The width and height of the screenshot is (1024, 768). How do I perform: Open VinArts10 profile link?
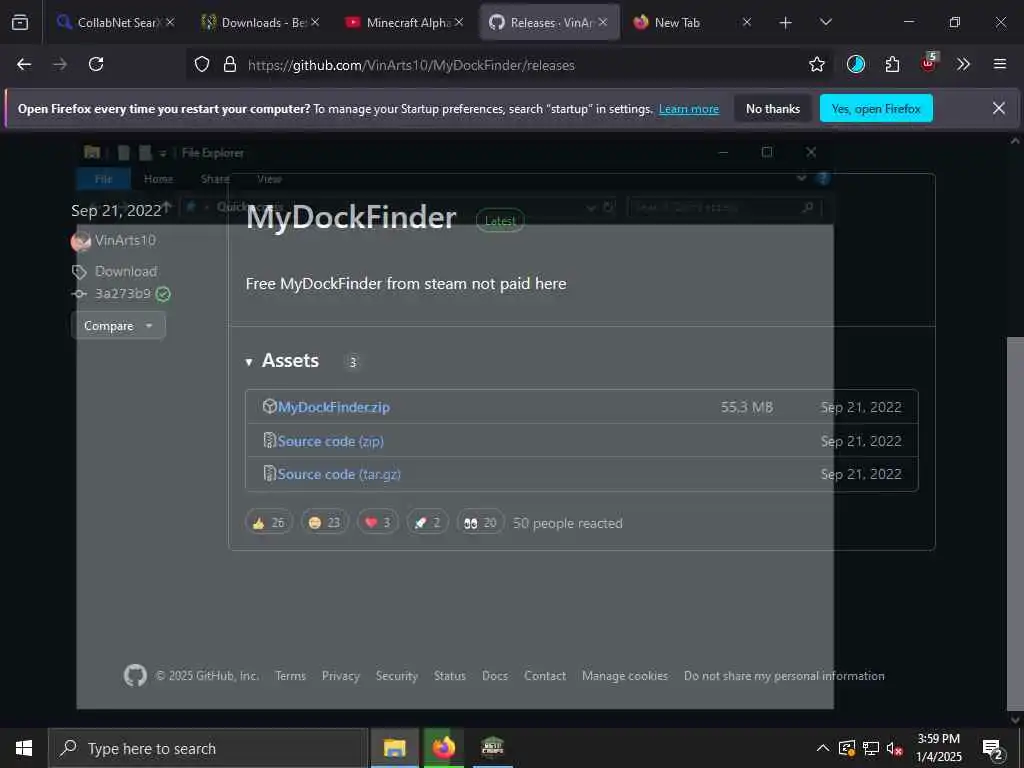[125, 240]
